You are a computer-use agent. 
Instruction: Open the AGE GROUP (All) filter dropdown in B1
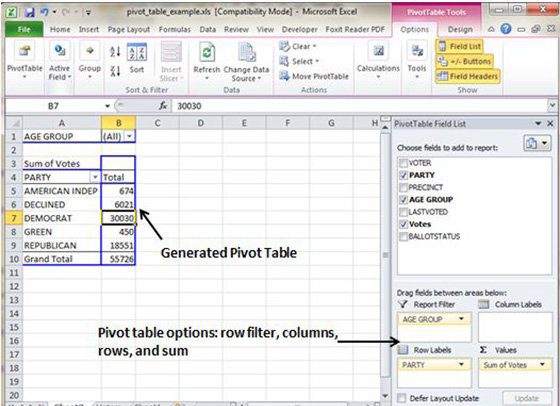point(129,136)
